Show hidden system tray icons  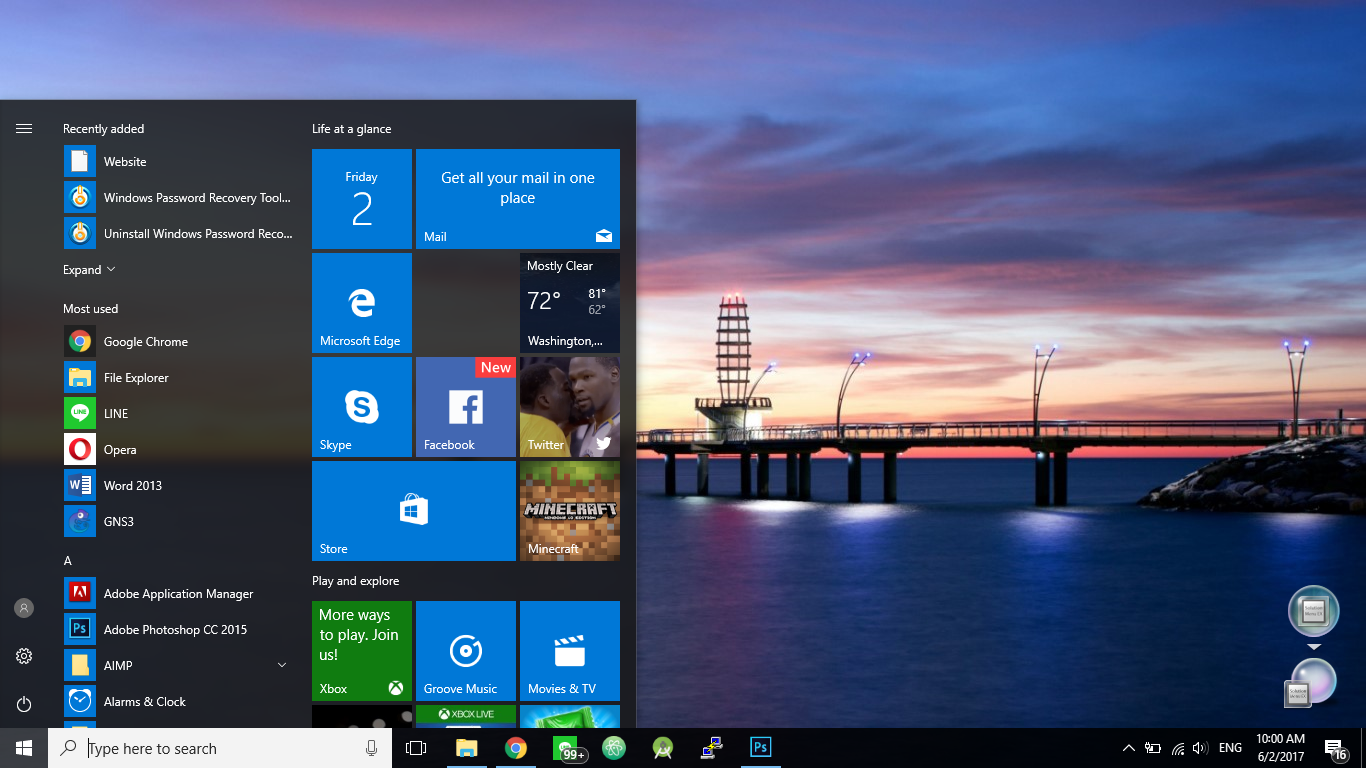[1129, 748]
